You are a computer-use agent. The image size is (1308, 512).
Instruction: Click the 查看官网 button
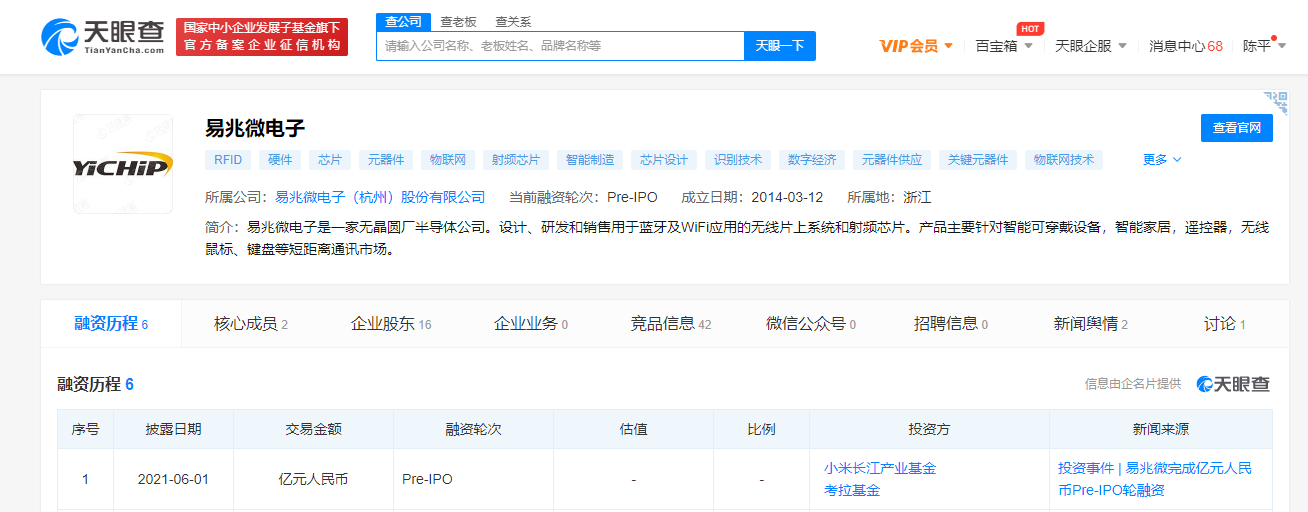[1236, 128]
